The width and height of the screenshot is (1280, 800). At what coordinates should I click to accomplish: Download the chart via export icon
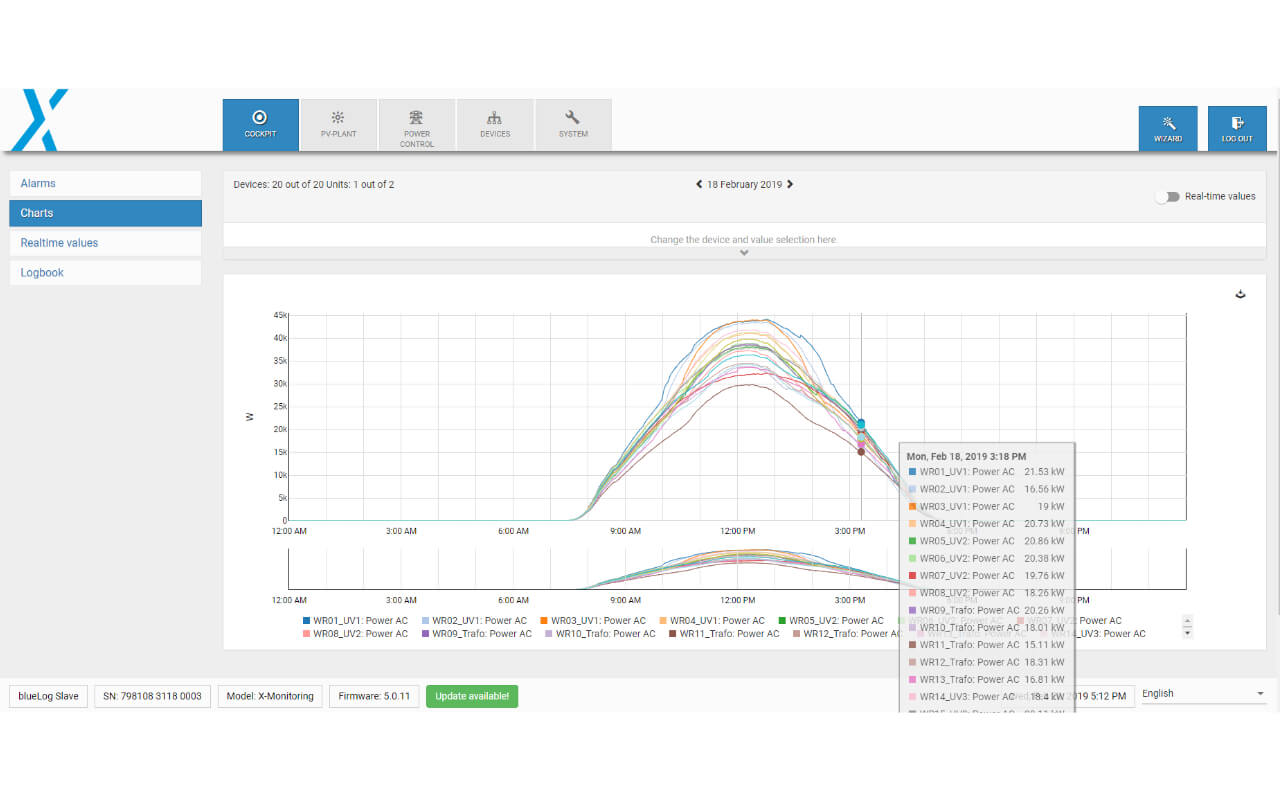click(x=1241, y=295)
